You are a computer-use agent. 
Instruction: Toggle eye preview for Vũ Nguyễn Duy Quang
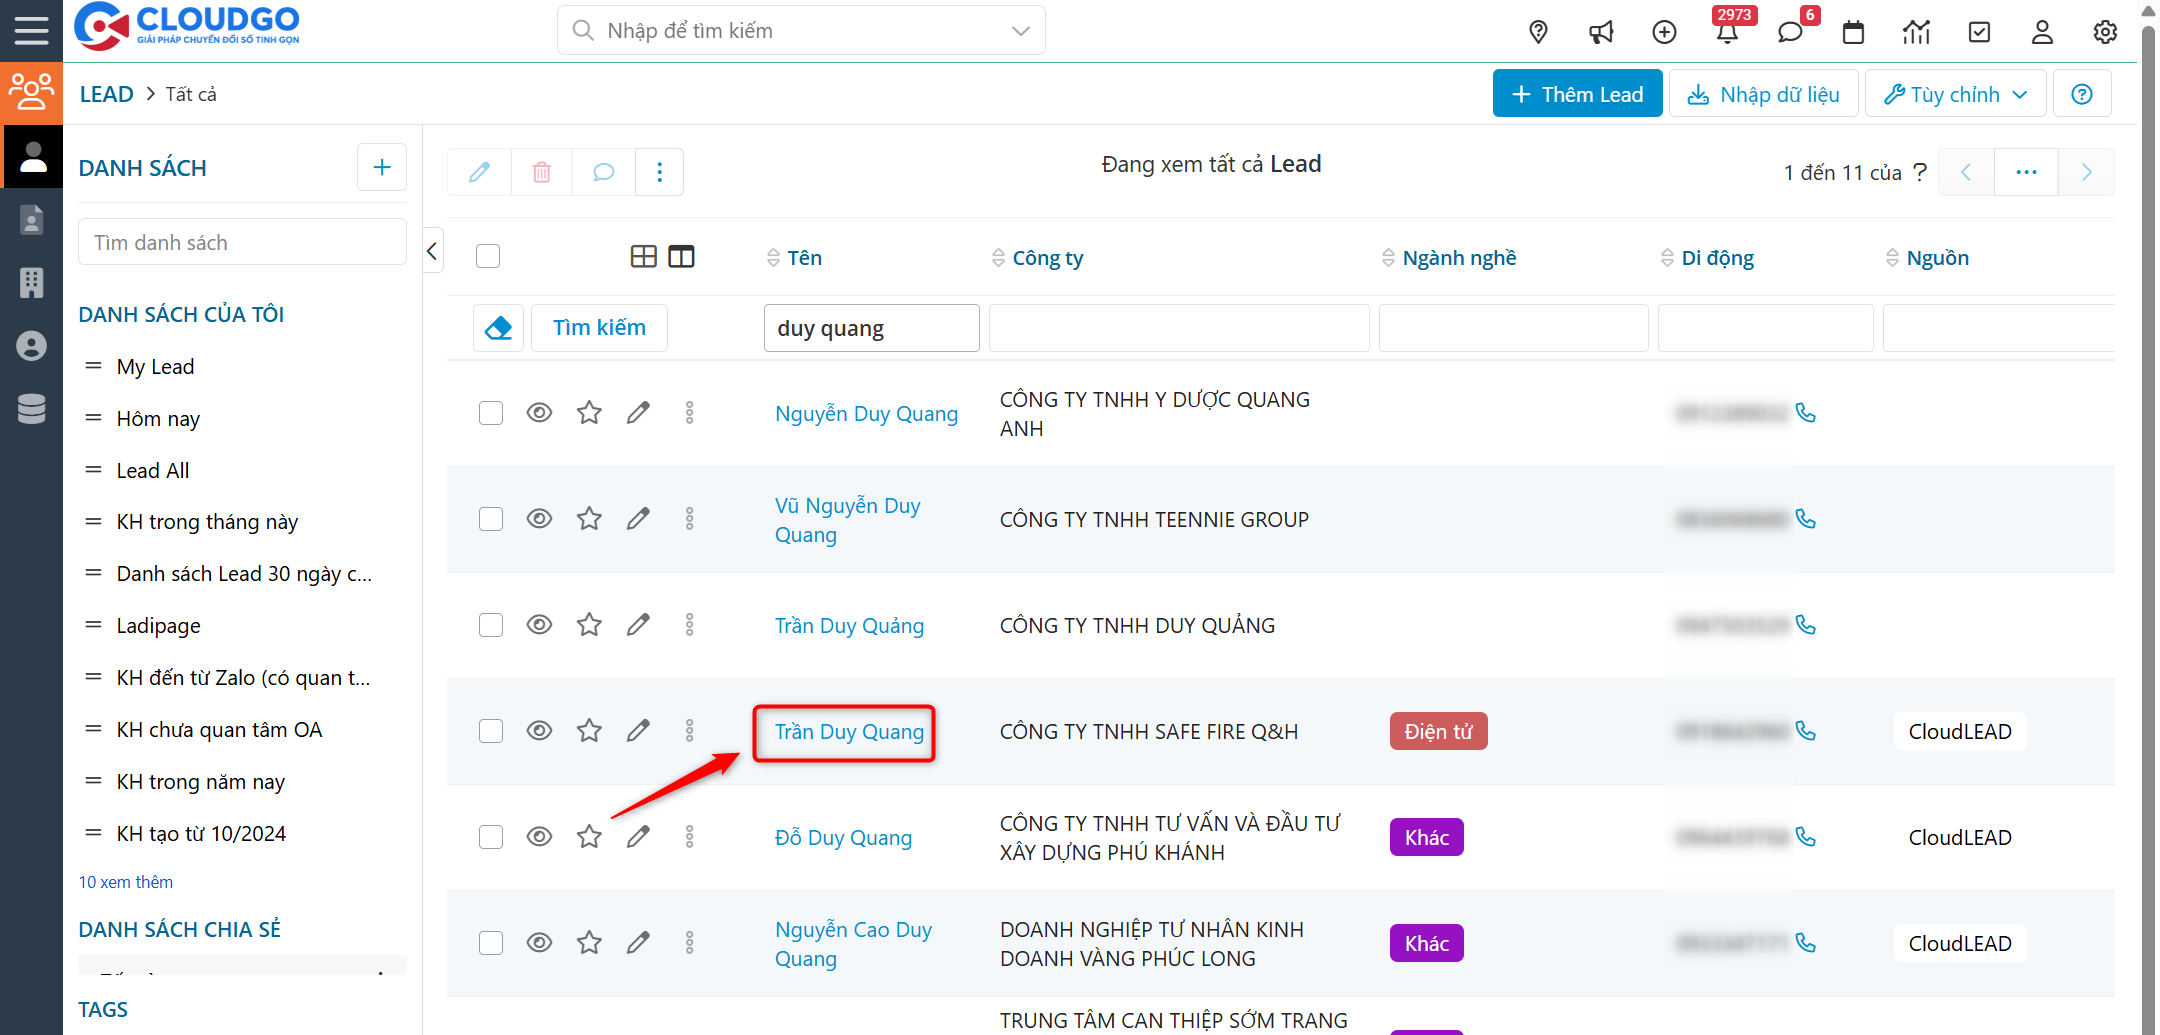pyautogui.click(x=539, y=519)
